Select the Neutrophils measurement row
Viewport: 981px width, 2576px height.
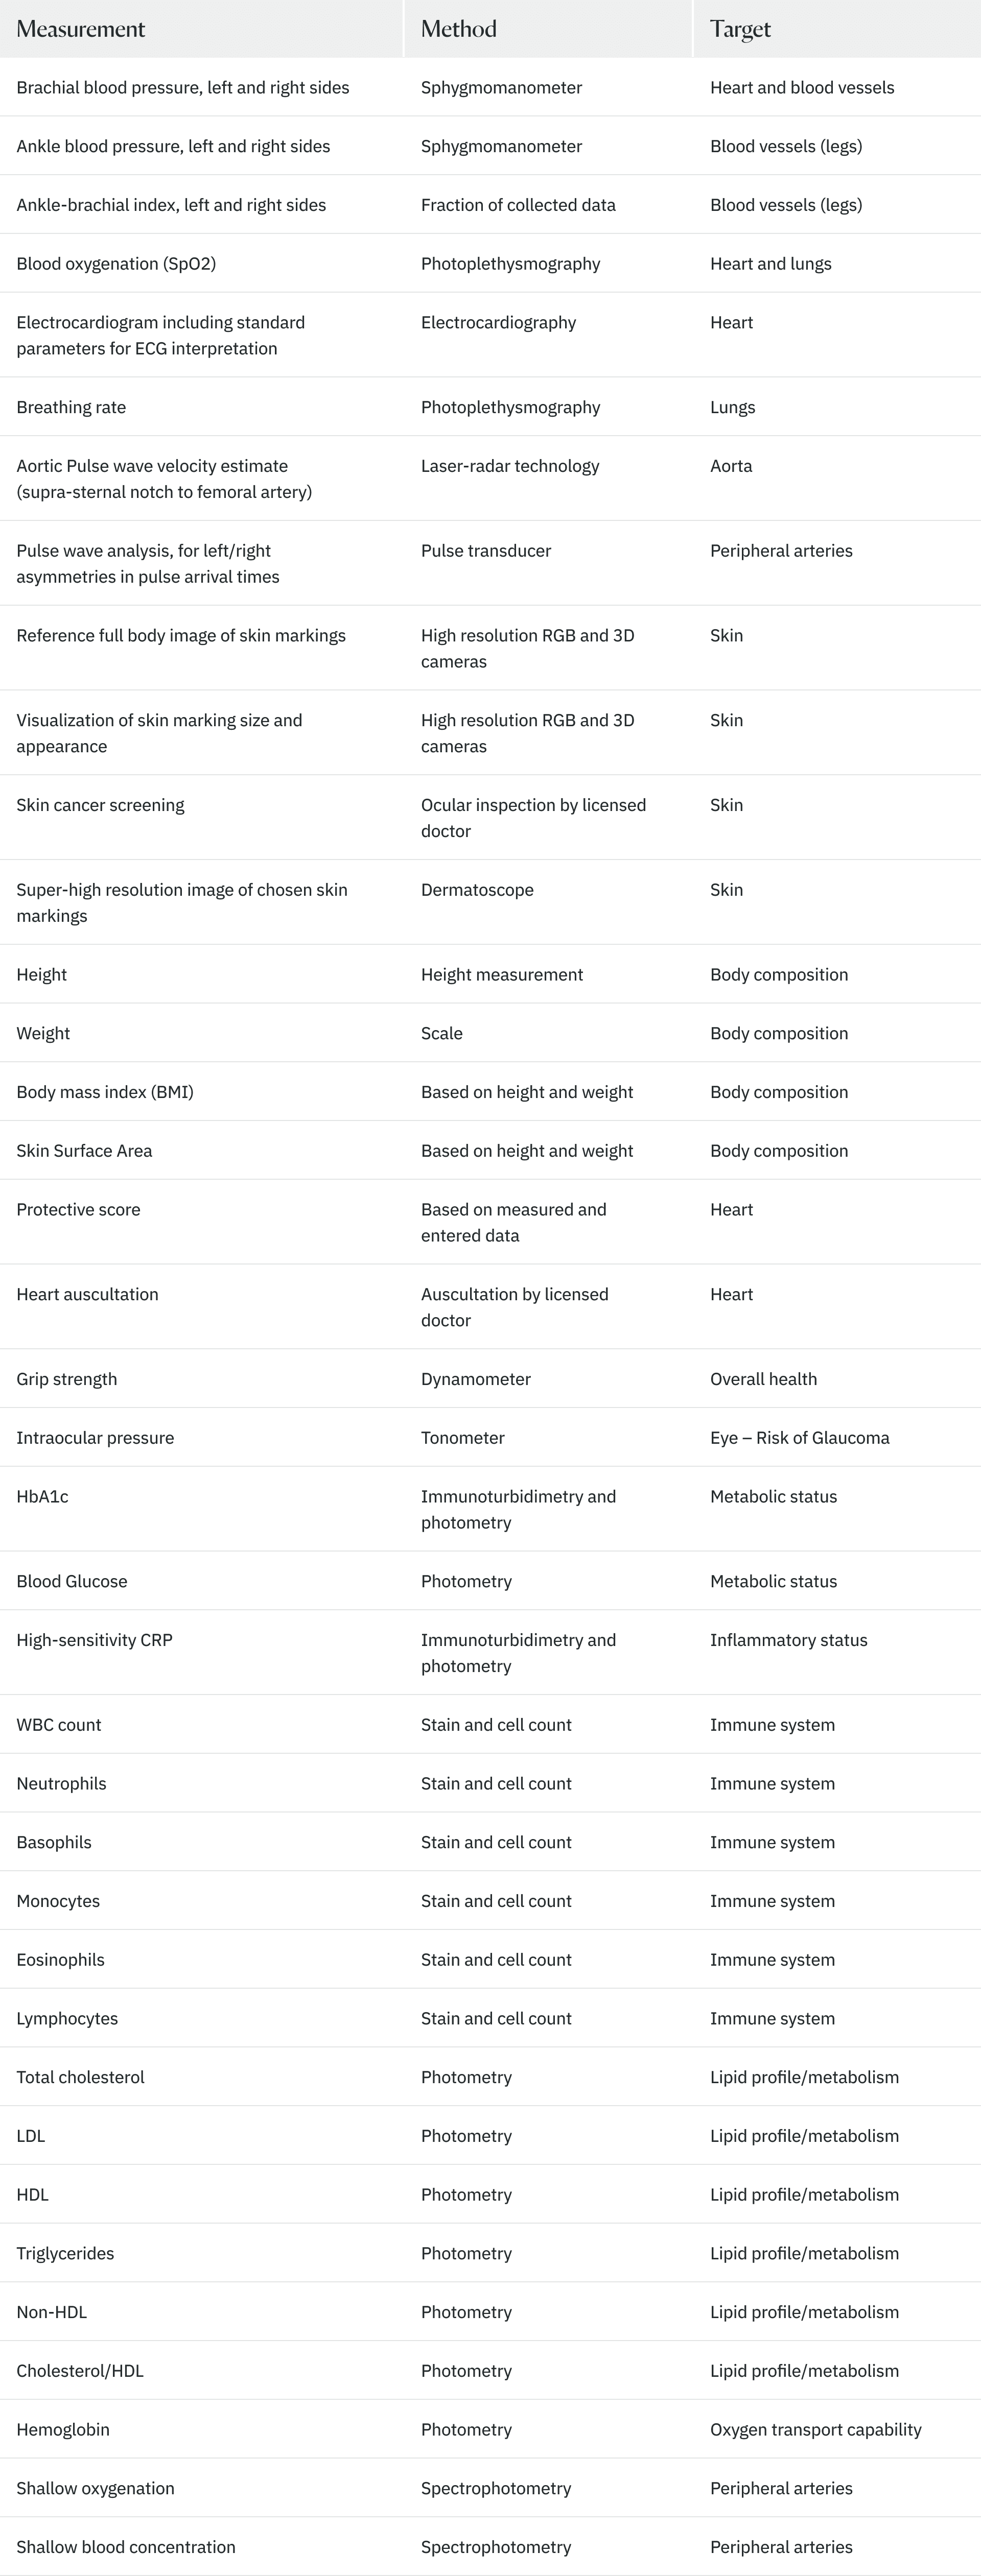pos(490,1784)
